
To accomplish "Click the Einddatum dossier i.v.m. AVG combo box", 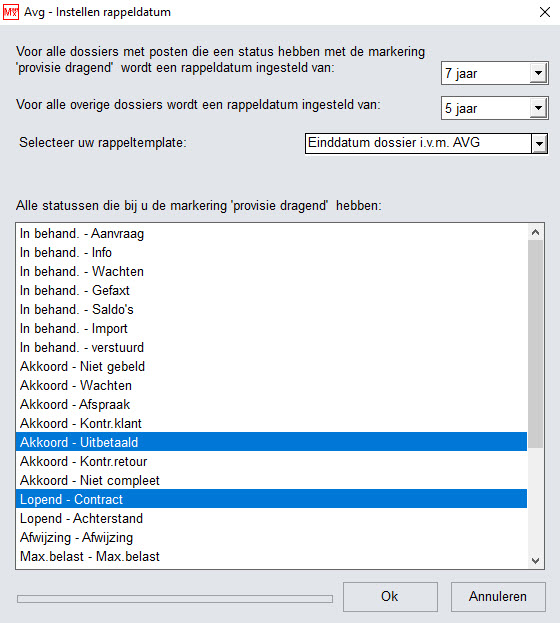I will (426, 143).
